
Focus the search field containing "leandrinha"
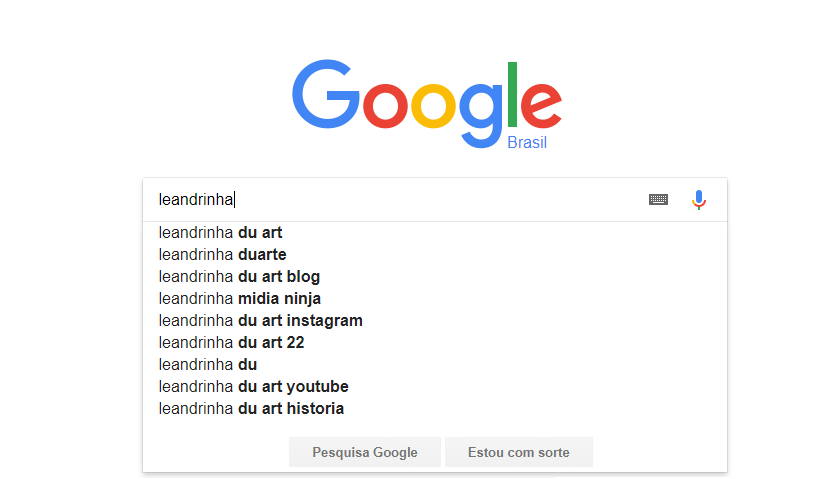click(400, 200)
